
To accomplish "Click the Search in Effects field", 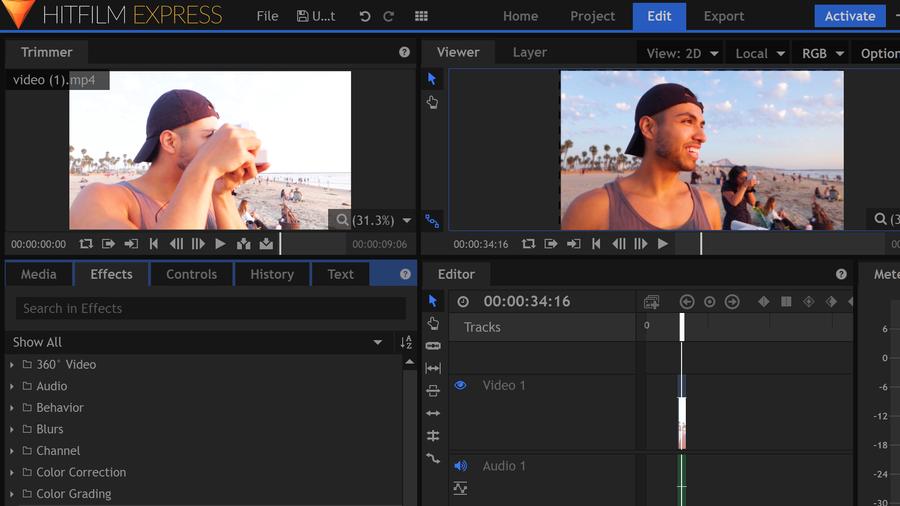I will tap(211, 309).
